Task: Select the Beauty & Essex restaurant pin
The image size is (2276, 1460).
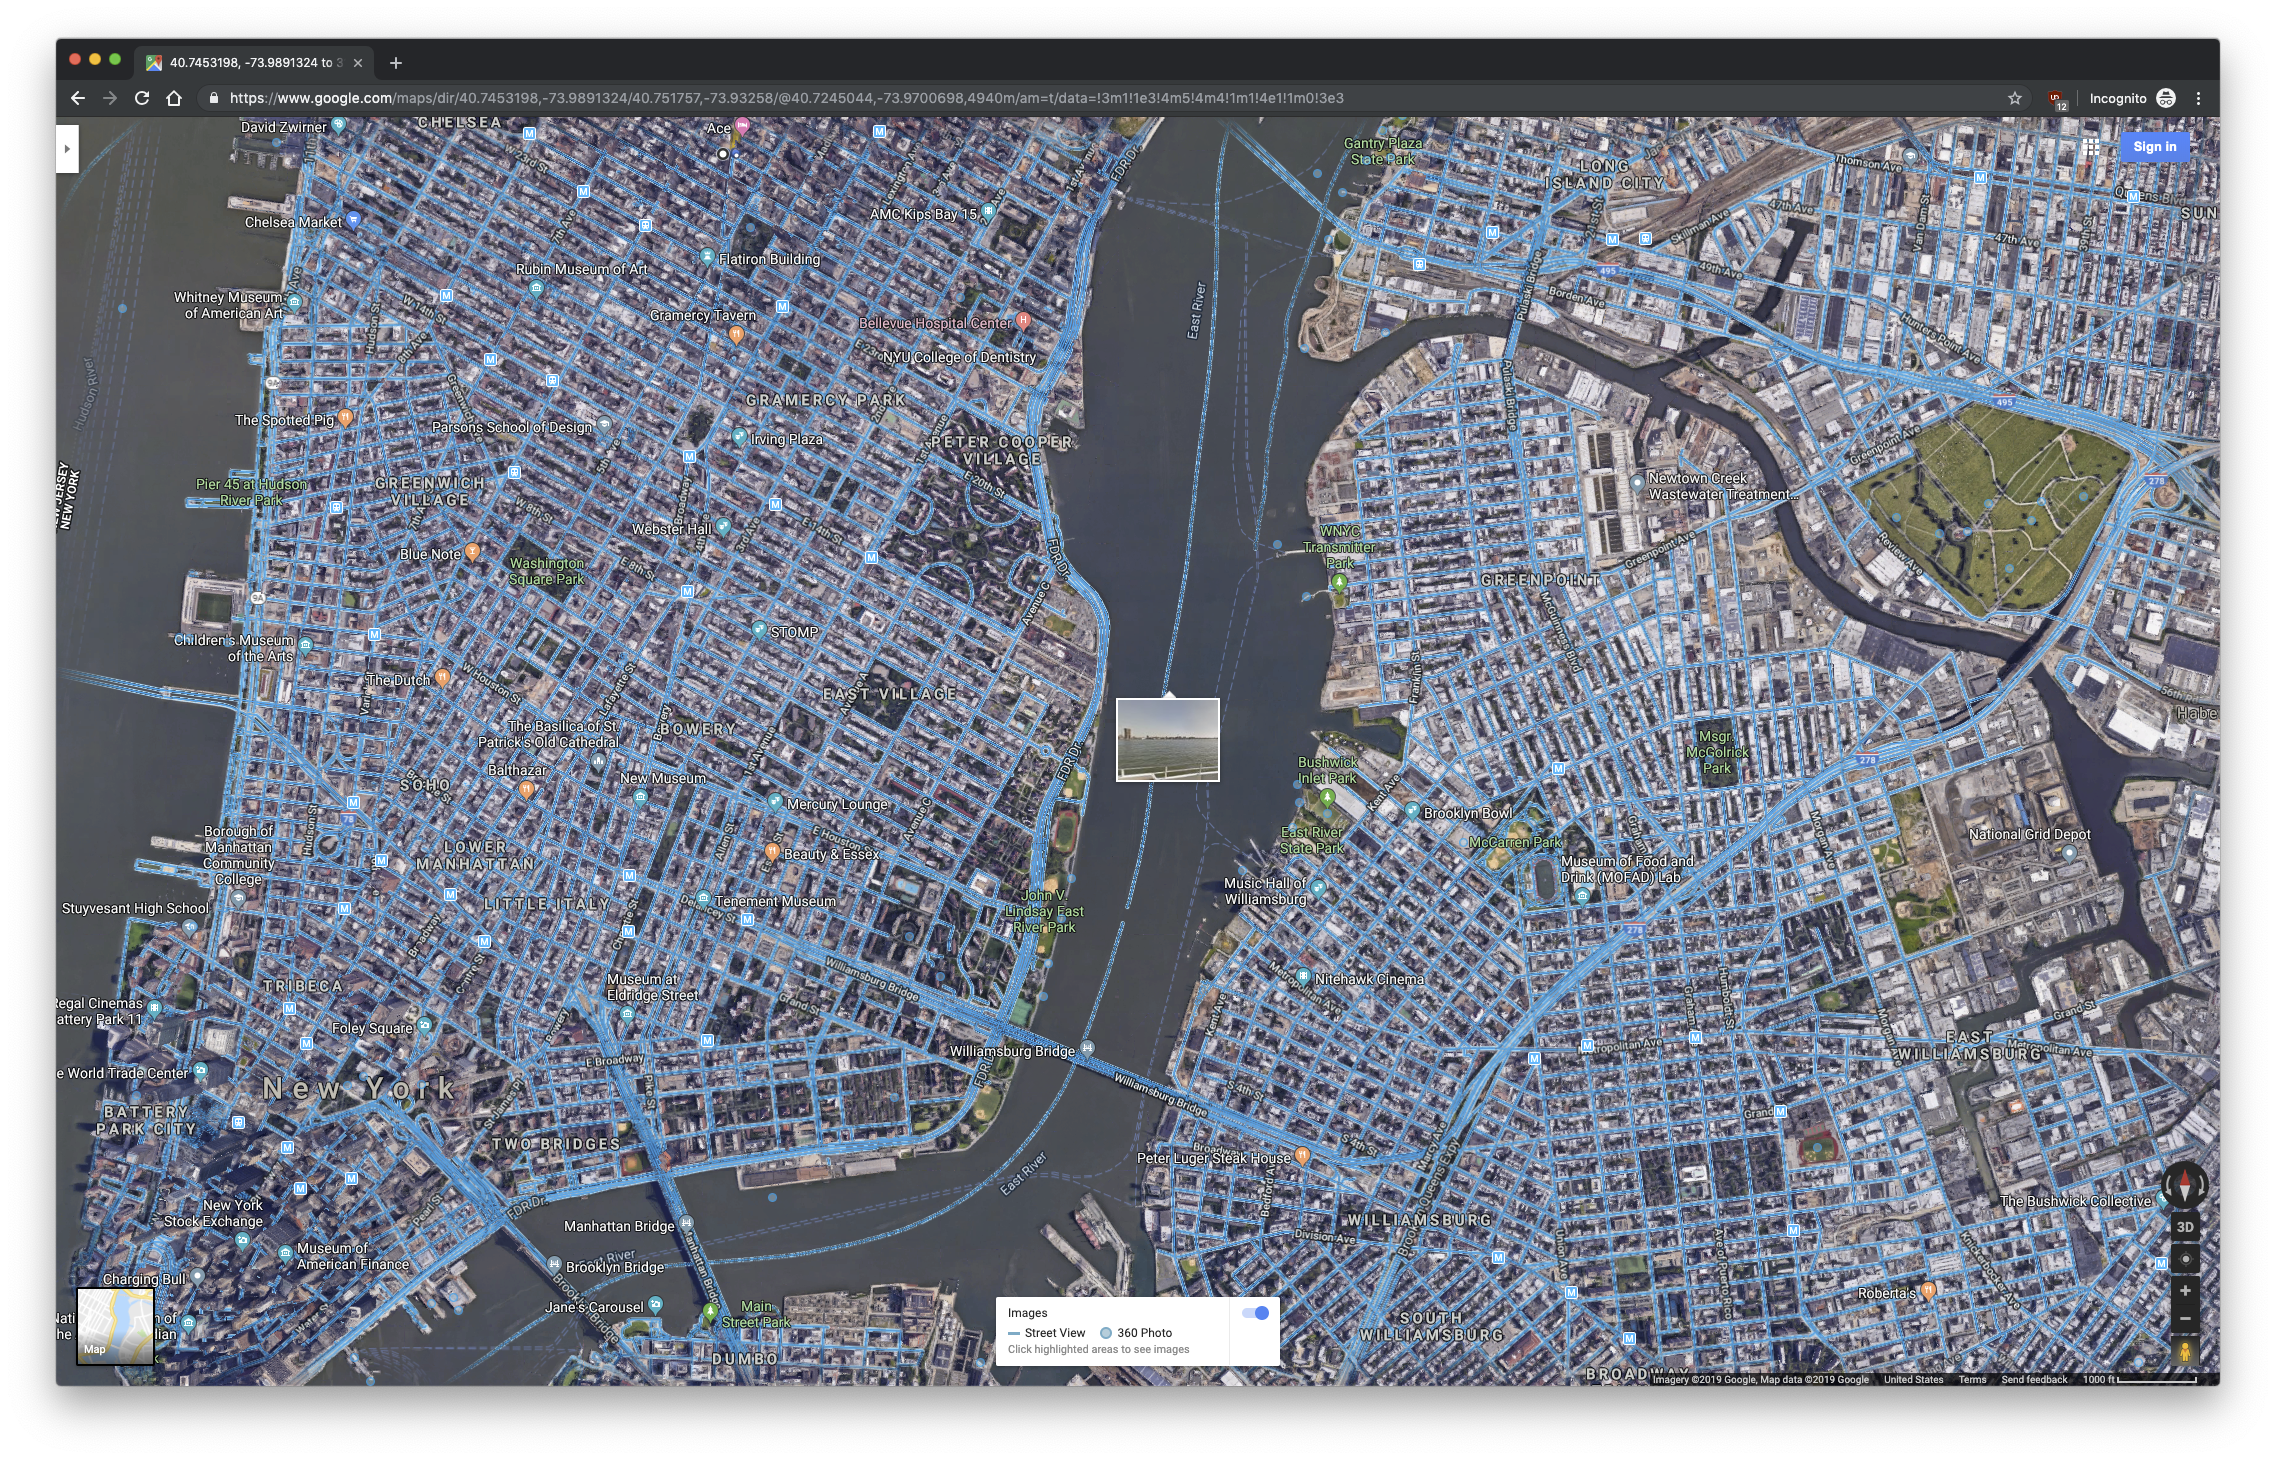Action: click(x=772, y=852)
